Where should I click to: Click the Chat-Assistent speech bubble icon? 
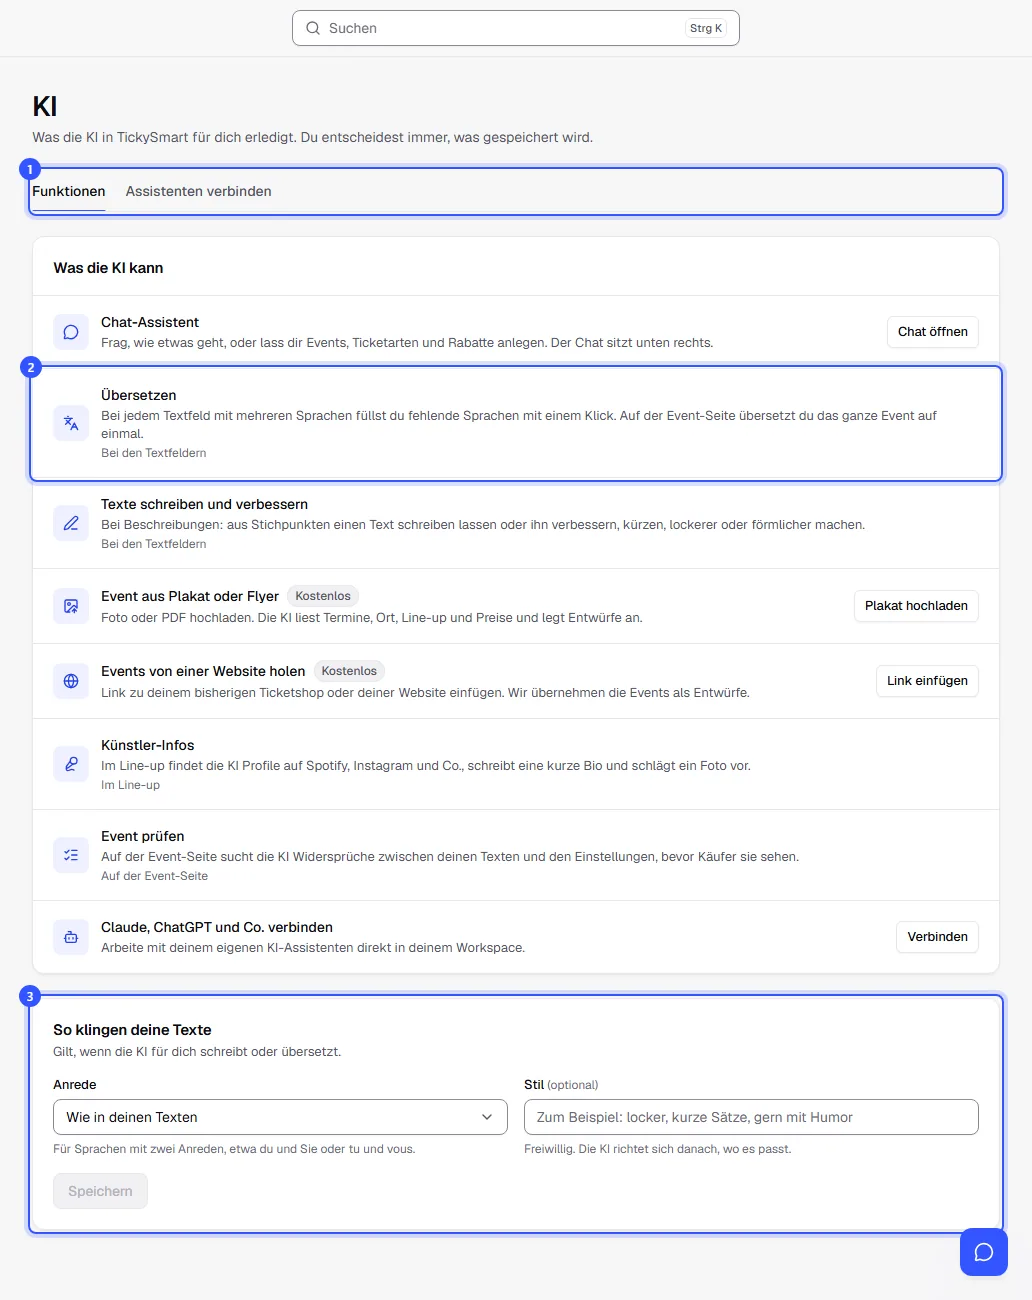click(71, 332)
